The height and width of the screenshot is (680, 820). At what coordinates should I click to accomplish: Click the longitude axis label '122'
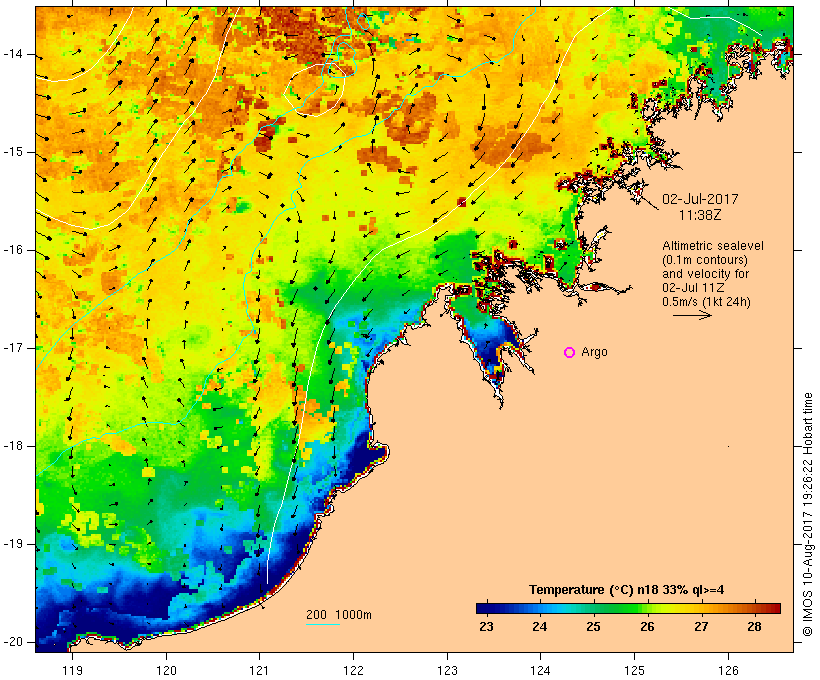pos(354,670)
